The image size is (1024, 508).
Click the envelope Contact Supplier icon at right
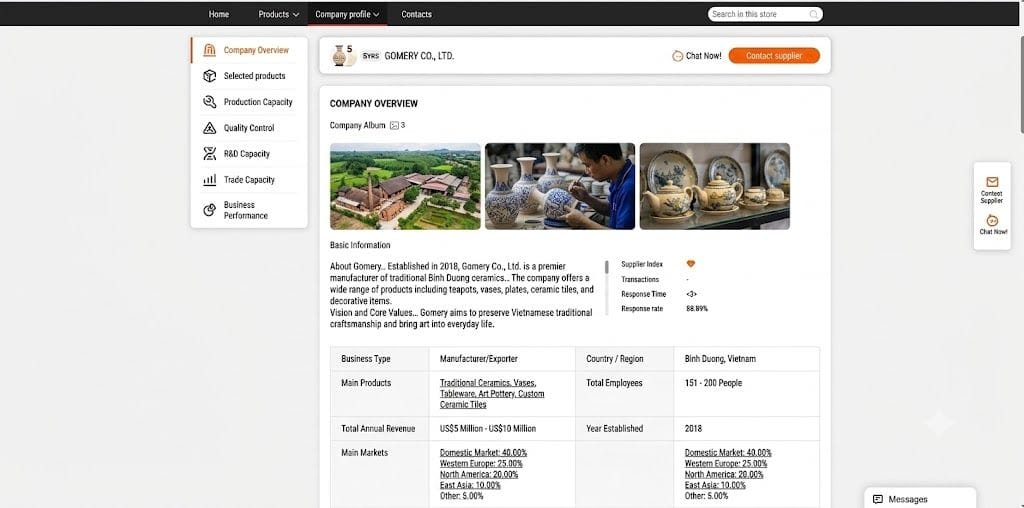(x=992, y=182)
